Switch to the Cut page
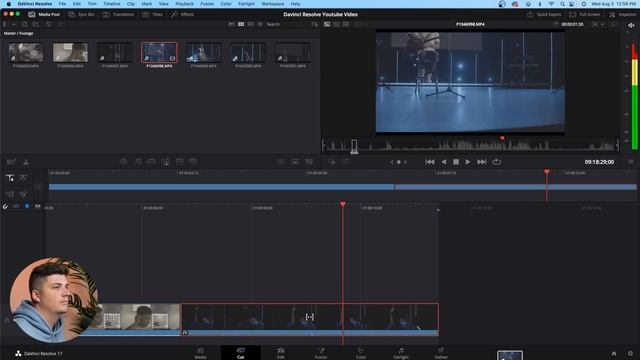 (x=240, y=353)
